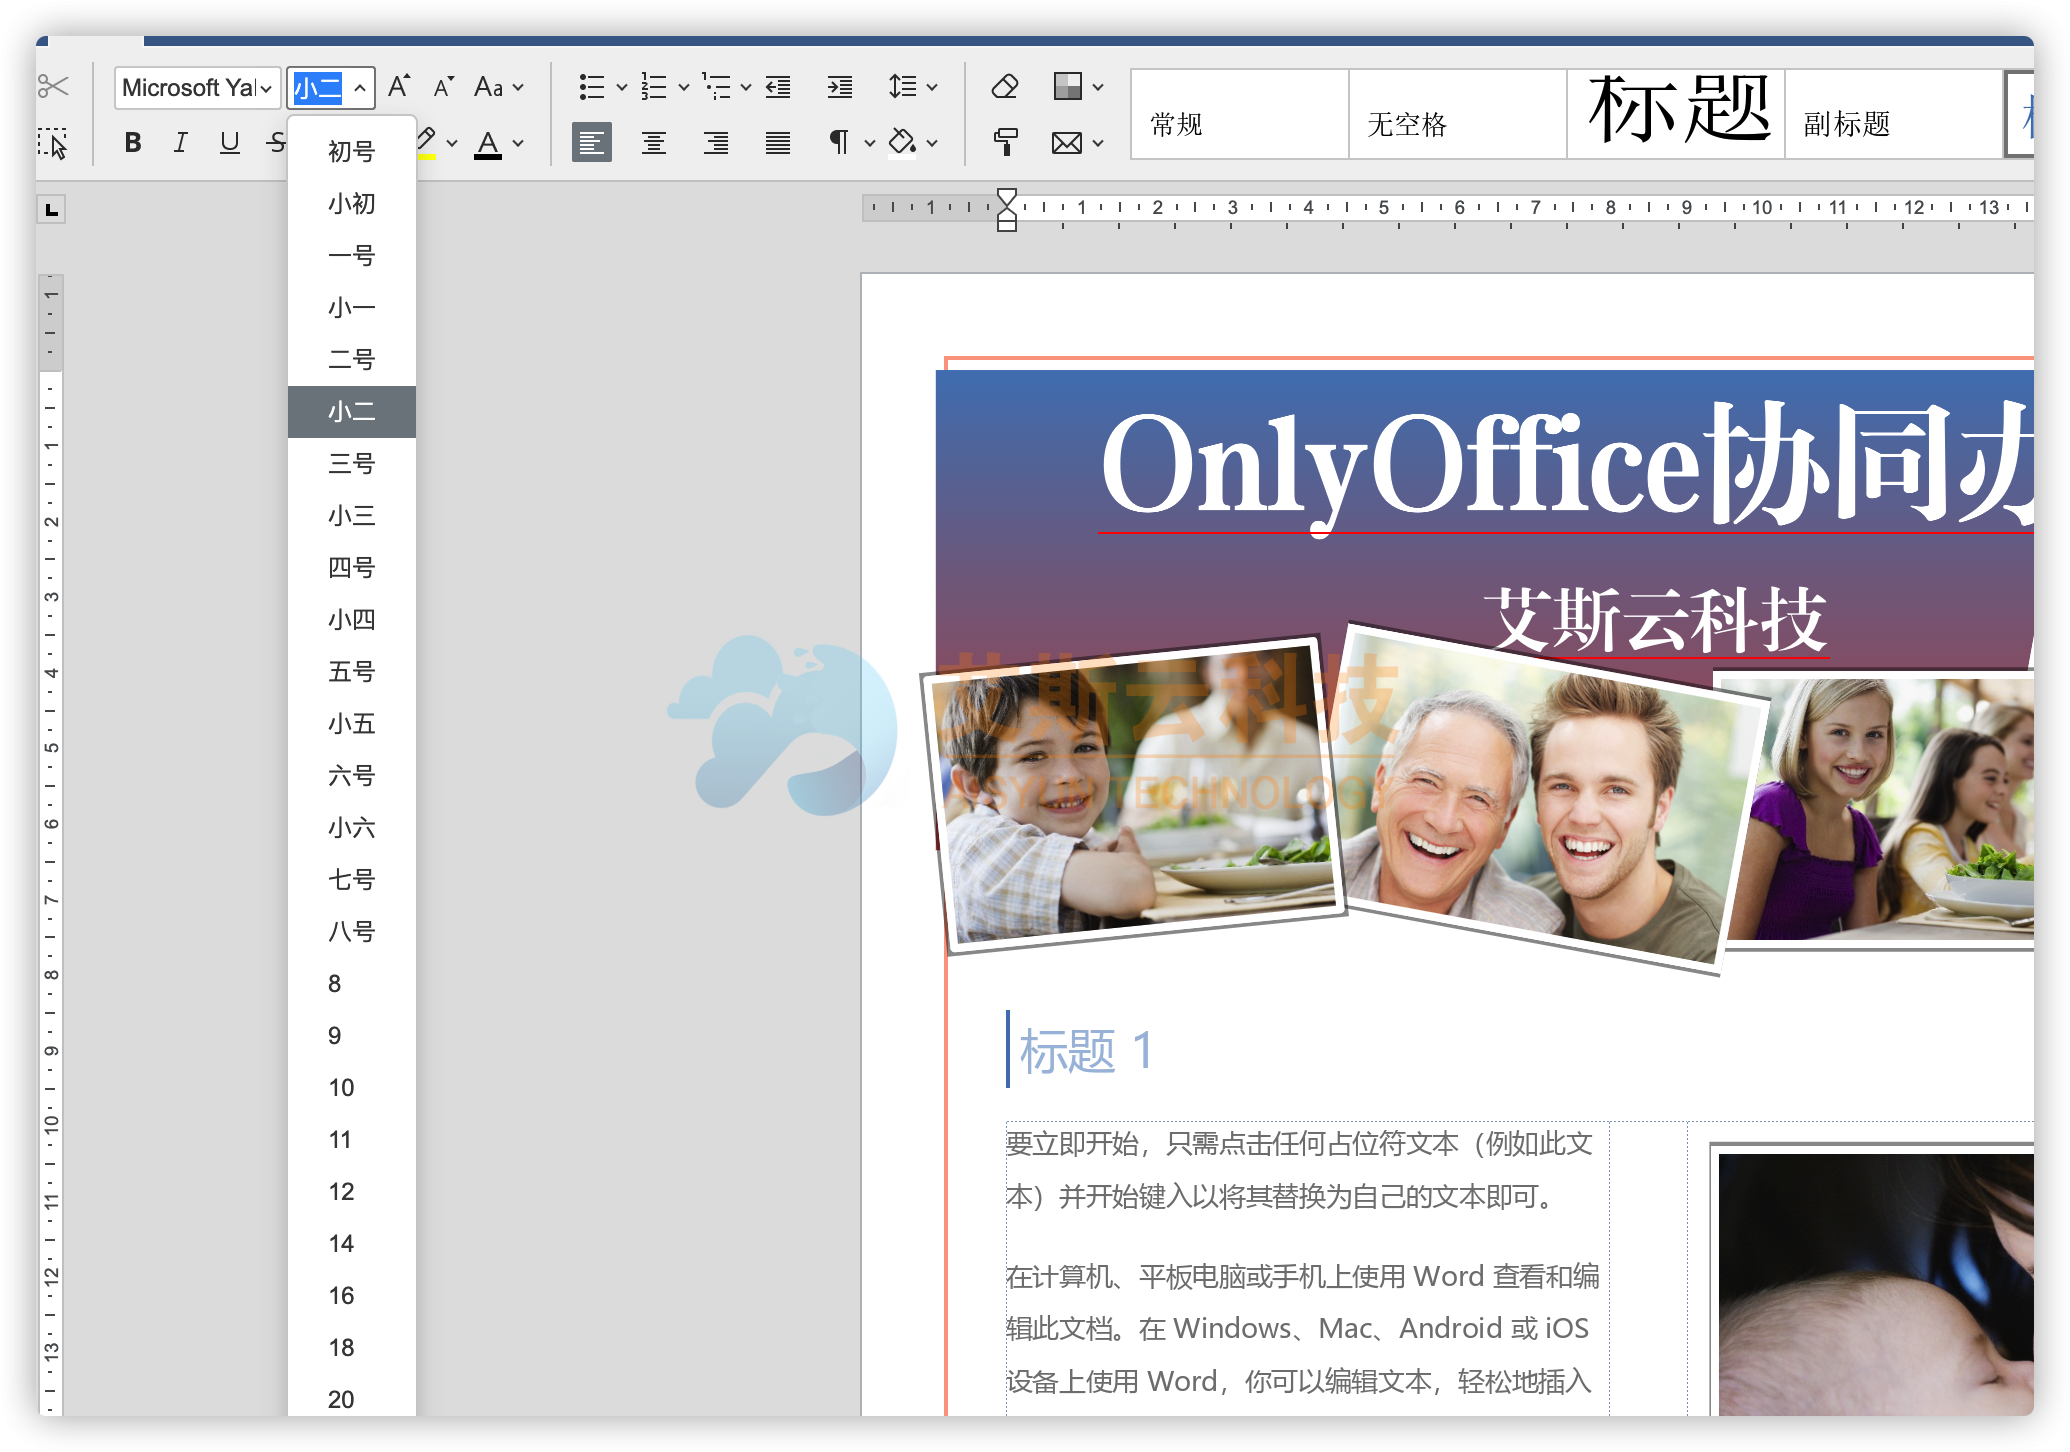Expand the line spacing dropdown arrow
The width and height of the screenshot is (2070, 1452).
click(x=932, y=87)
